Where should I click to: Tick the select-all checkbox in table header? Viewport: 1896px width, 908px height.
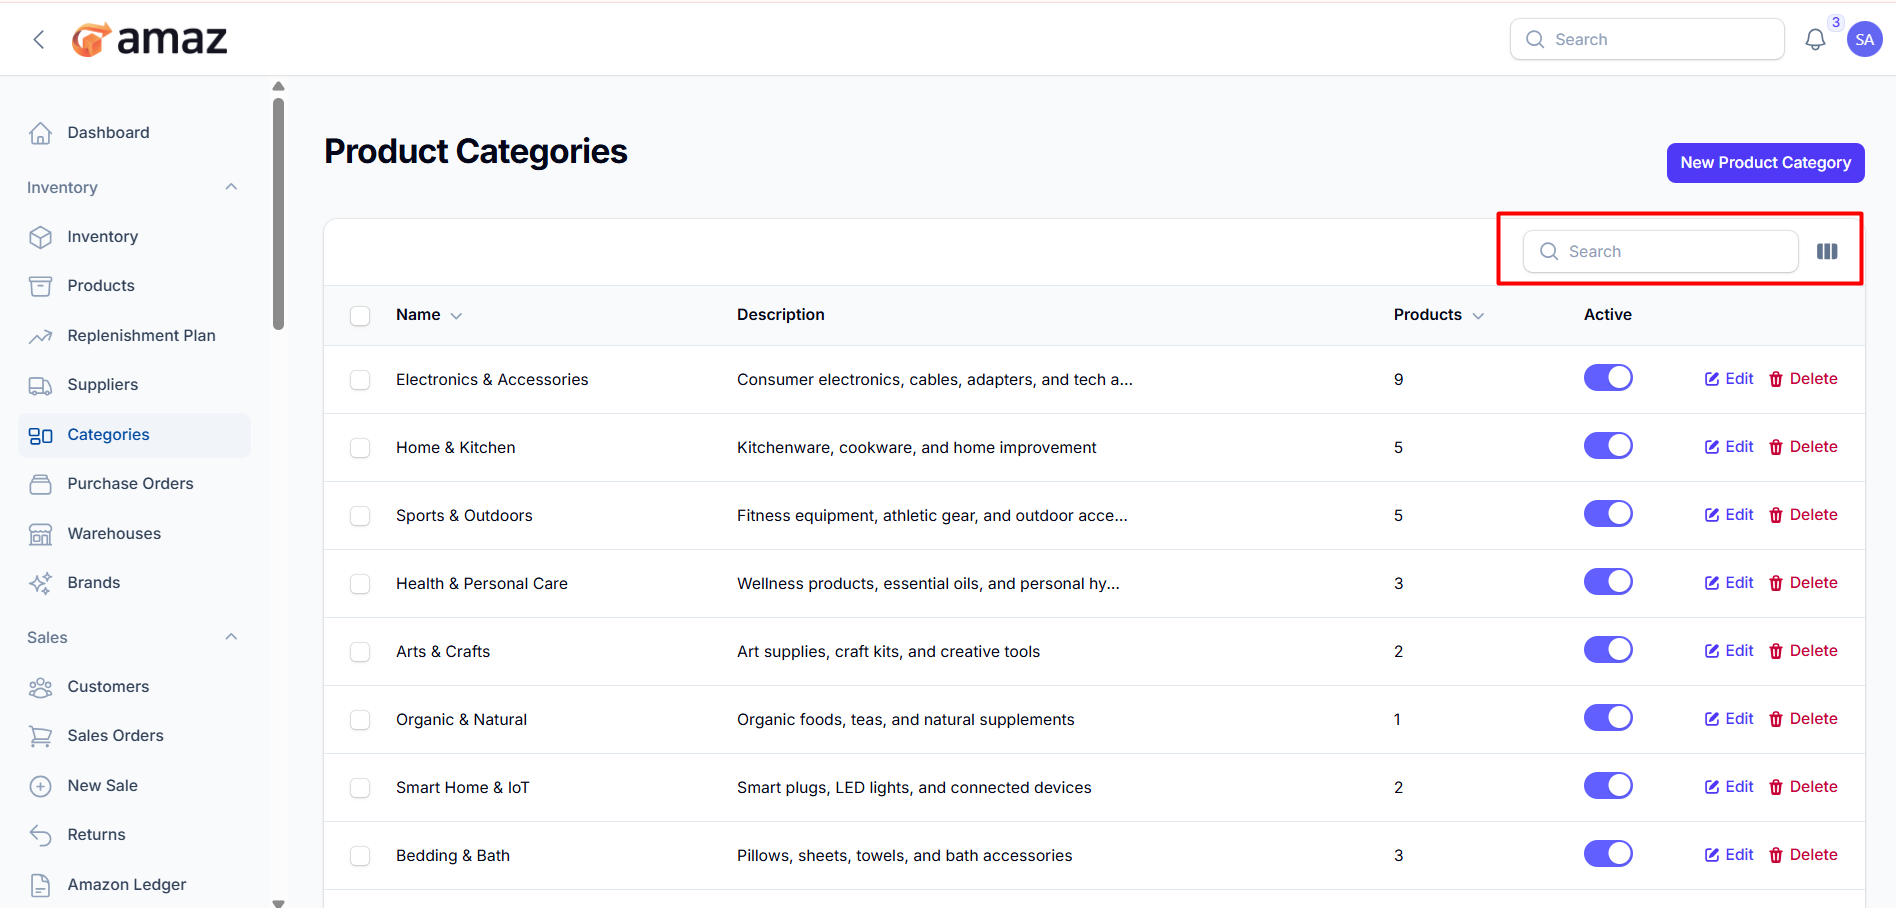[360, 316]
